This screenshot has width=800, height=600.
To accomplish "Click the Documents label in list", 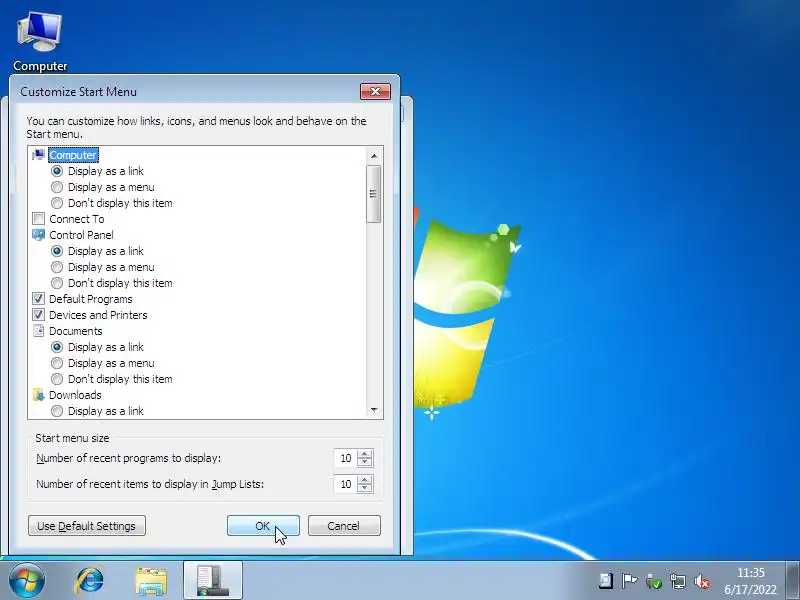I will (x=76, y=331).
